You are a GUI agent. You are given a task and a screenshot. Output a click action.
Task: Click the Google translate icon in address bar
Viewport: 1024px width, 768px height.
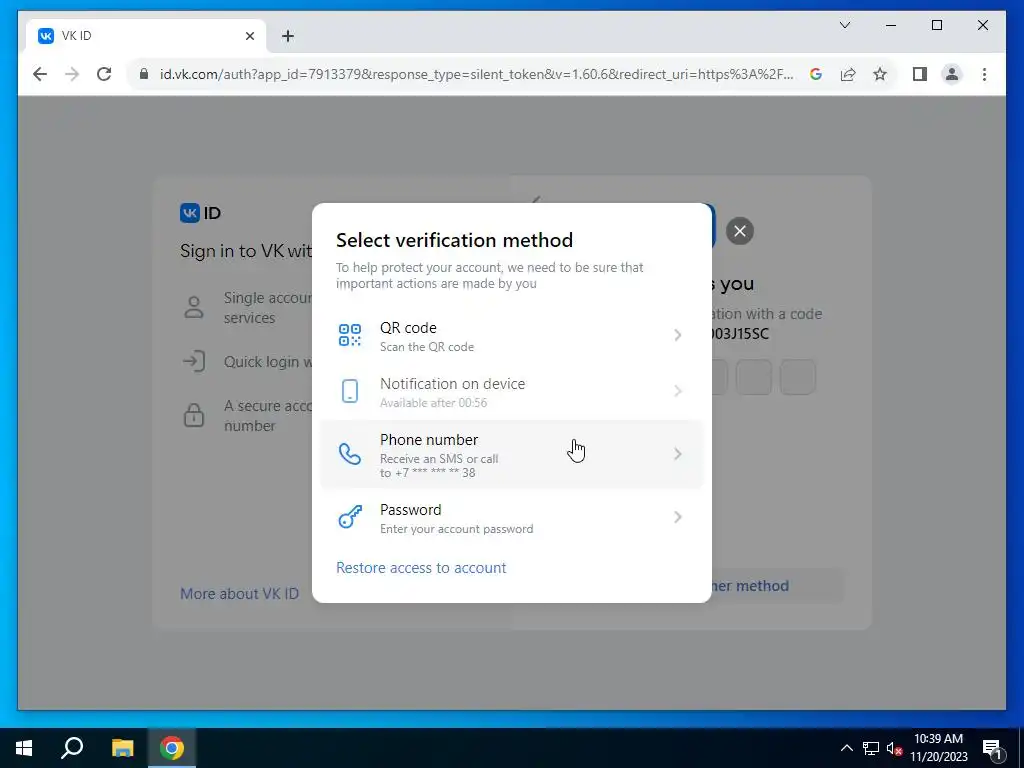coord(816,74)
